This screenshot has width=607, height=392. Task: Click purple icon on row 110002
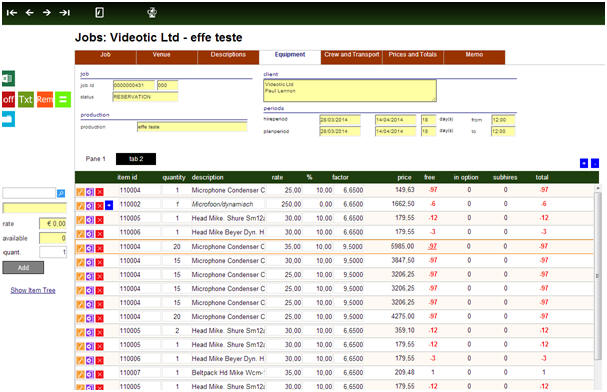(90, 205)
